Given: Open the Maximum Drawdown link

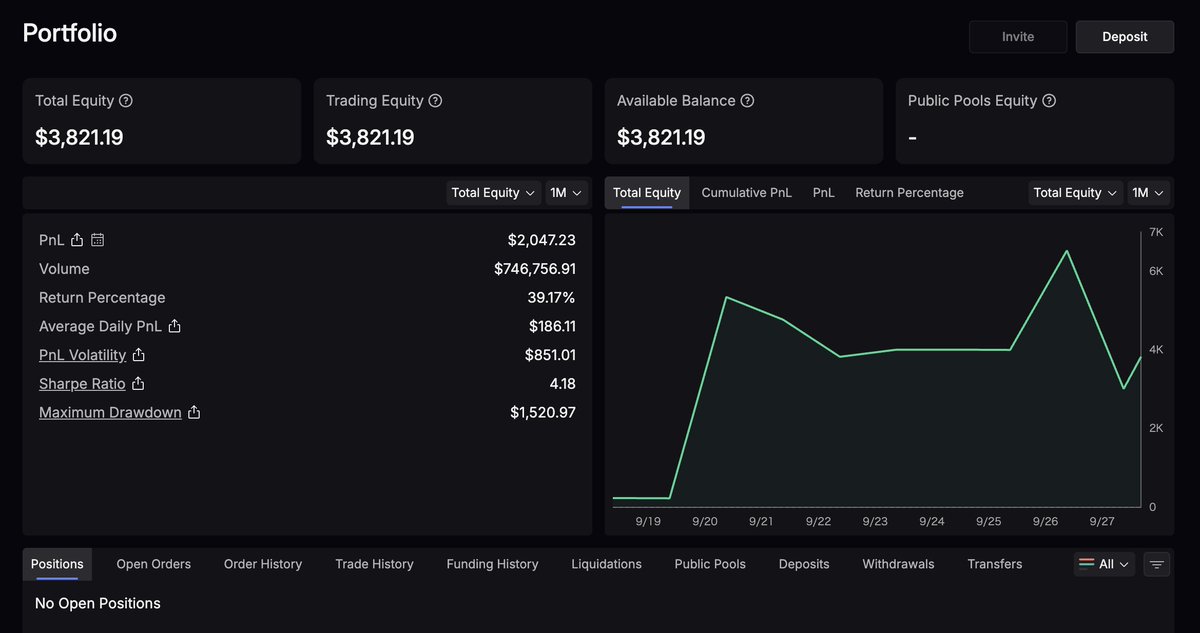Looking at the screenshot, I should [110, 412].
